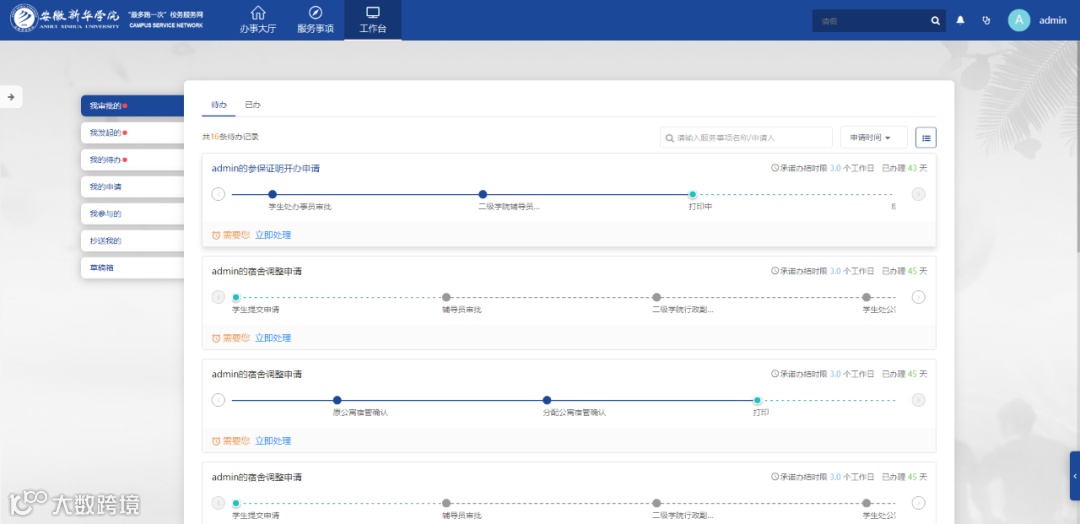
Task: Click the alarm 需要您 icon on 参保证明 card
Action: (x=216, y=235)
